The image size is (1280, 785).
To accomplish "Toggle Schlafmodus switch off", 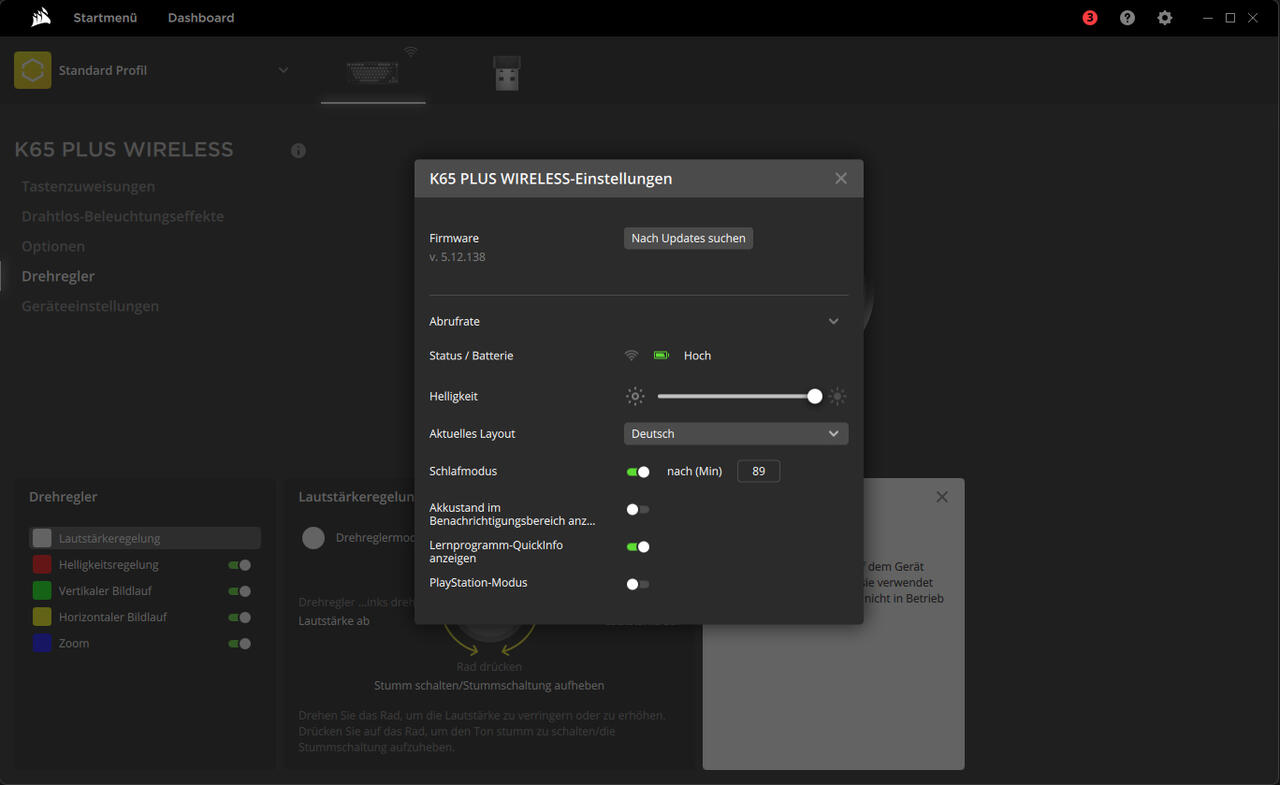I will [x=638, y=471].
